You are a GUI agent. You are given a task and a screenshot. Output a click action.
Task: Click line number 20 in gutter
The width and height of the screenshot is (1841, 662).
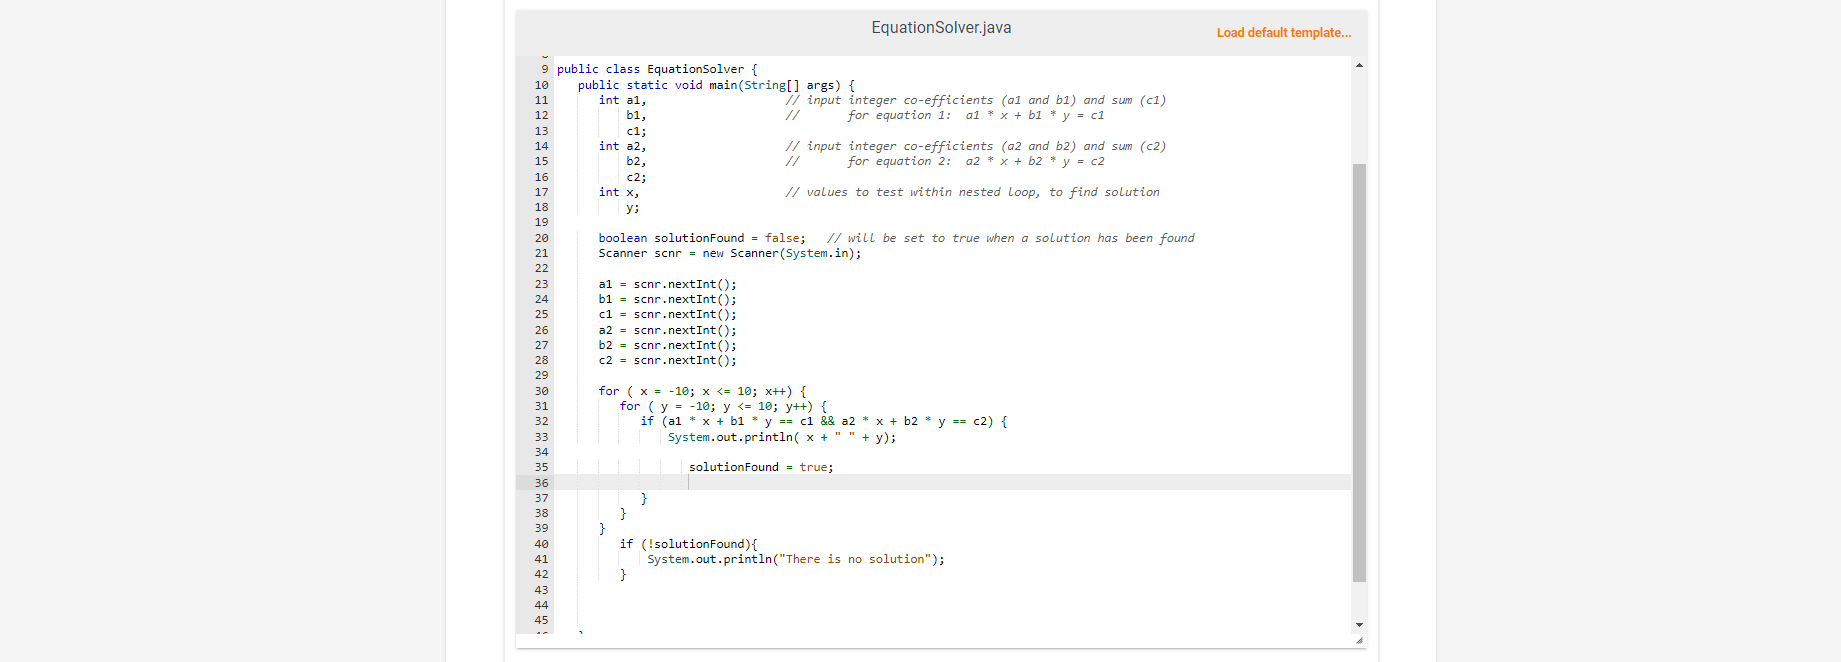click(541, 238)
